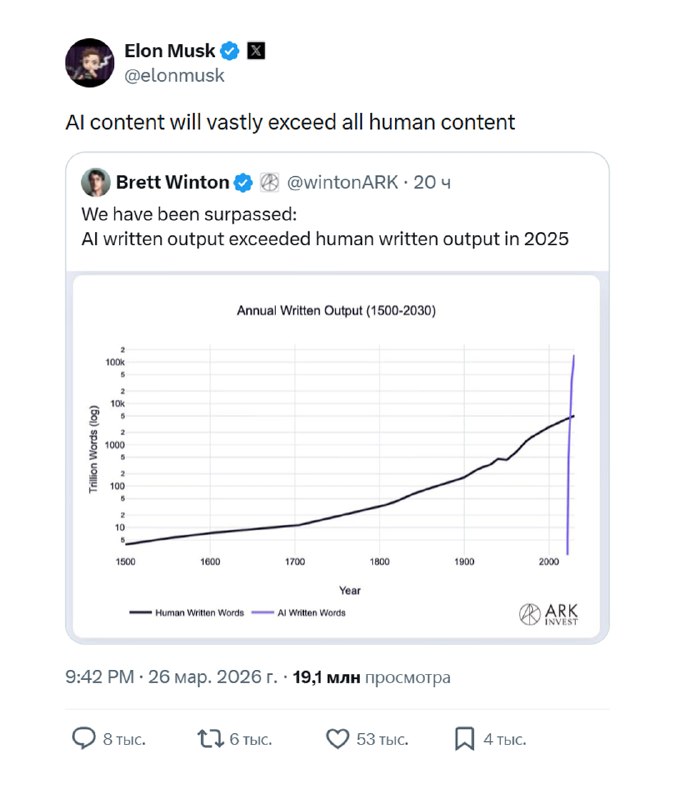The width and height of the screenshot is (675, 800).
Task: Click the Human Written Words legend entry
Action: (x=188, y=612)
